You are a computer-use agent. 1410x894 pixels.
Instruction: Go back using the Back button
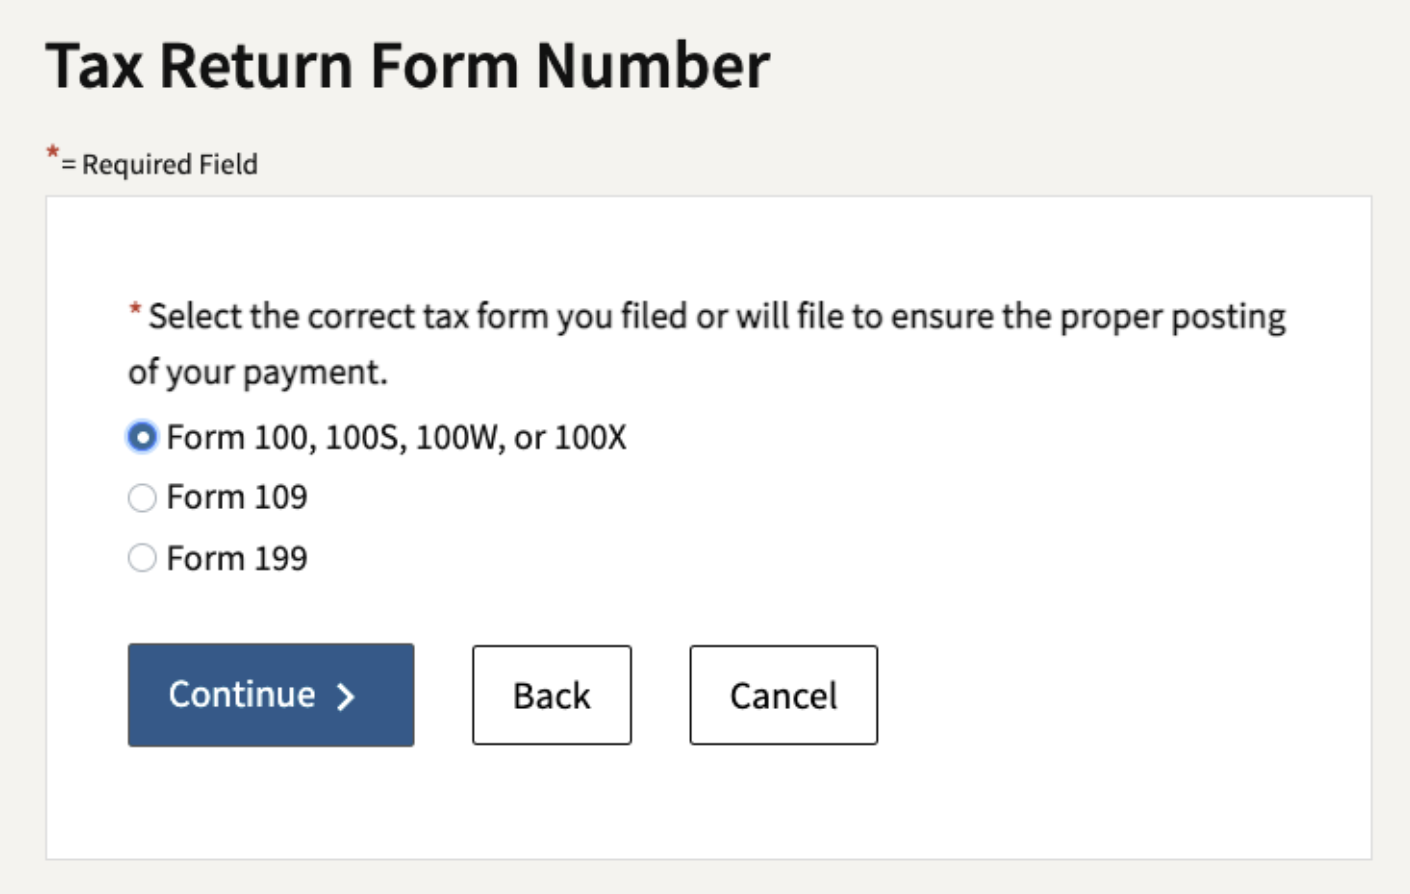(x=552, y=695)
